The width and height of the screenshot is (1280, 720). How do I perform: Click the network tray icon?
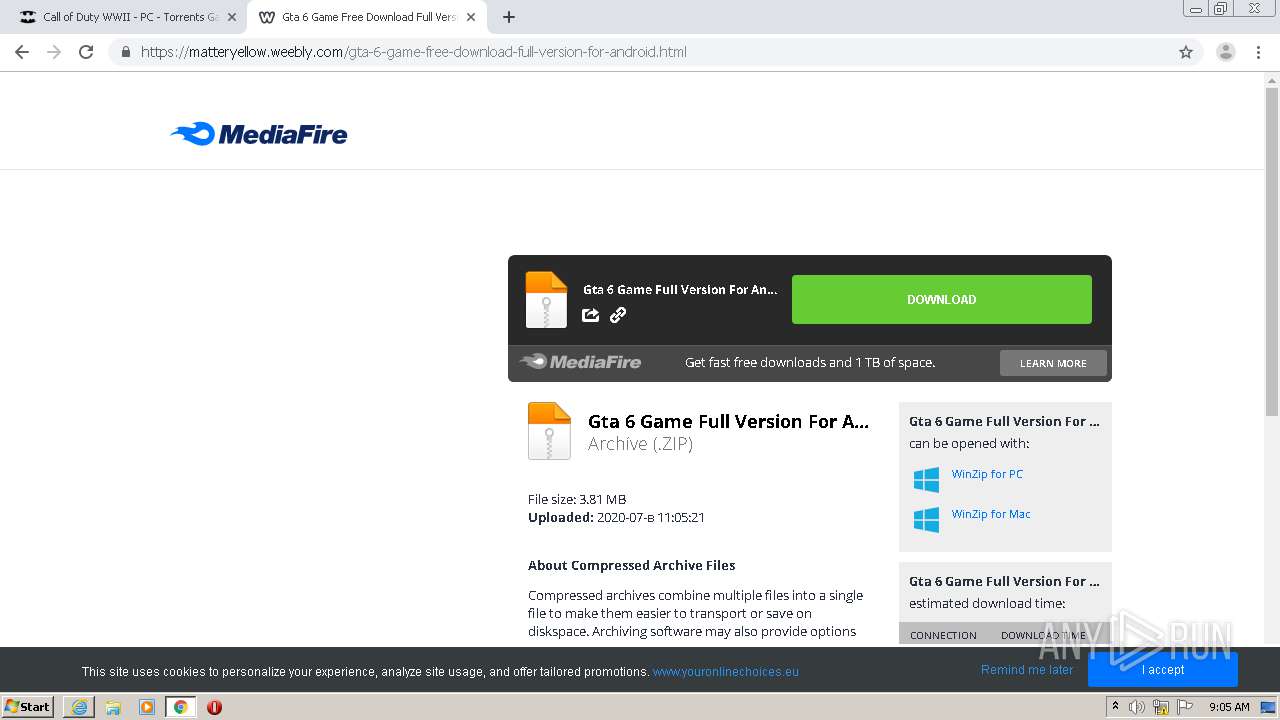pos(1161,707)
